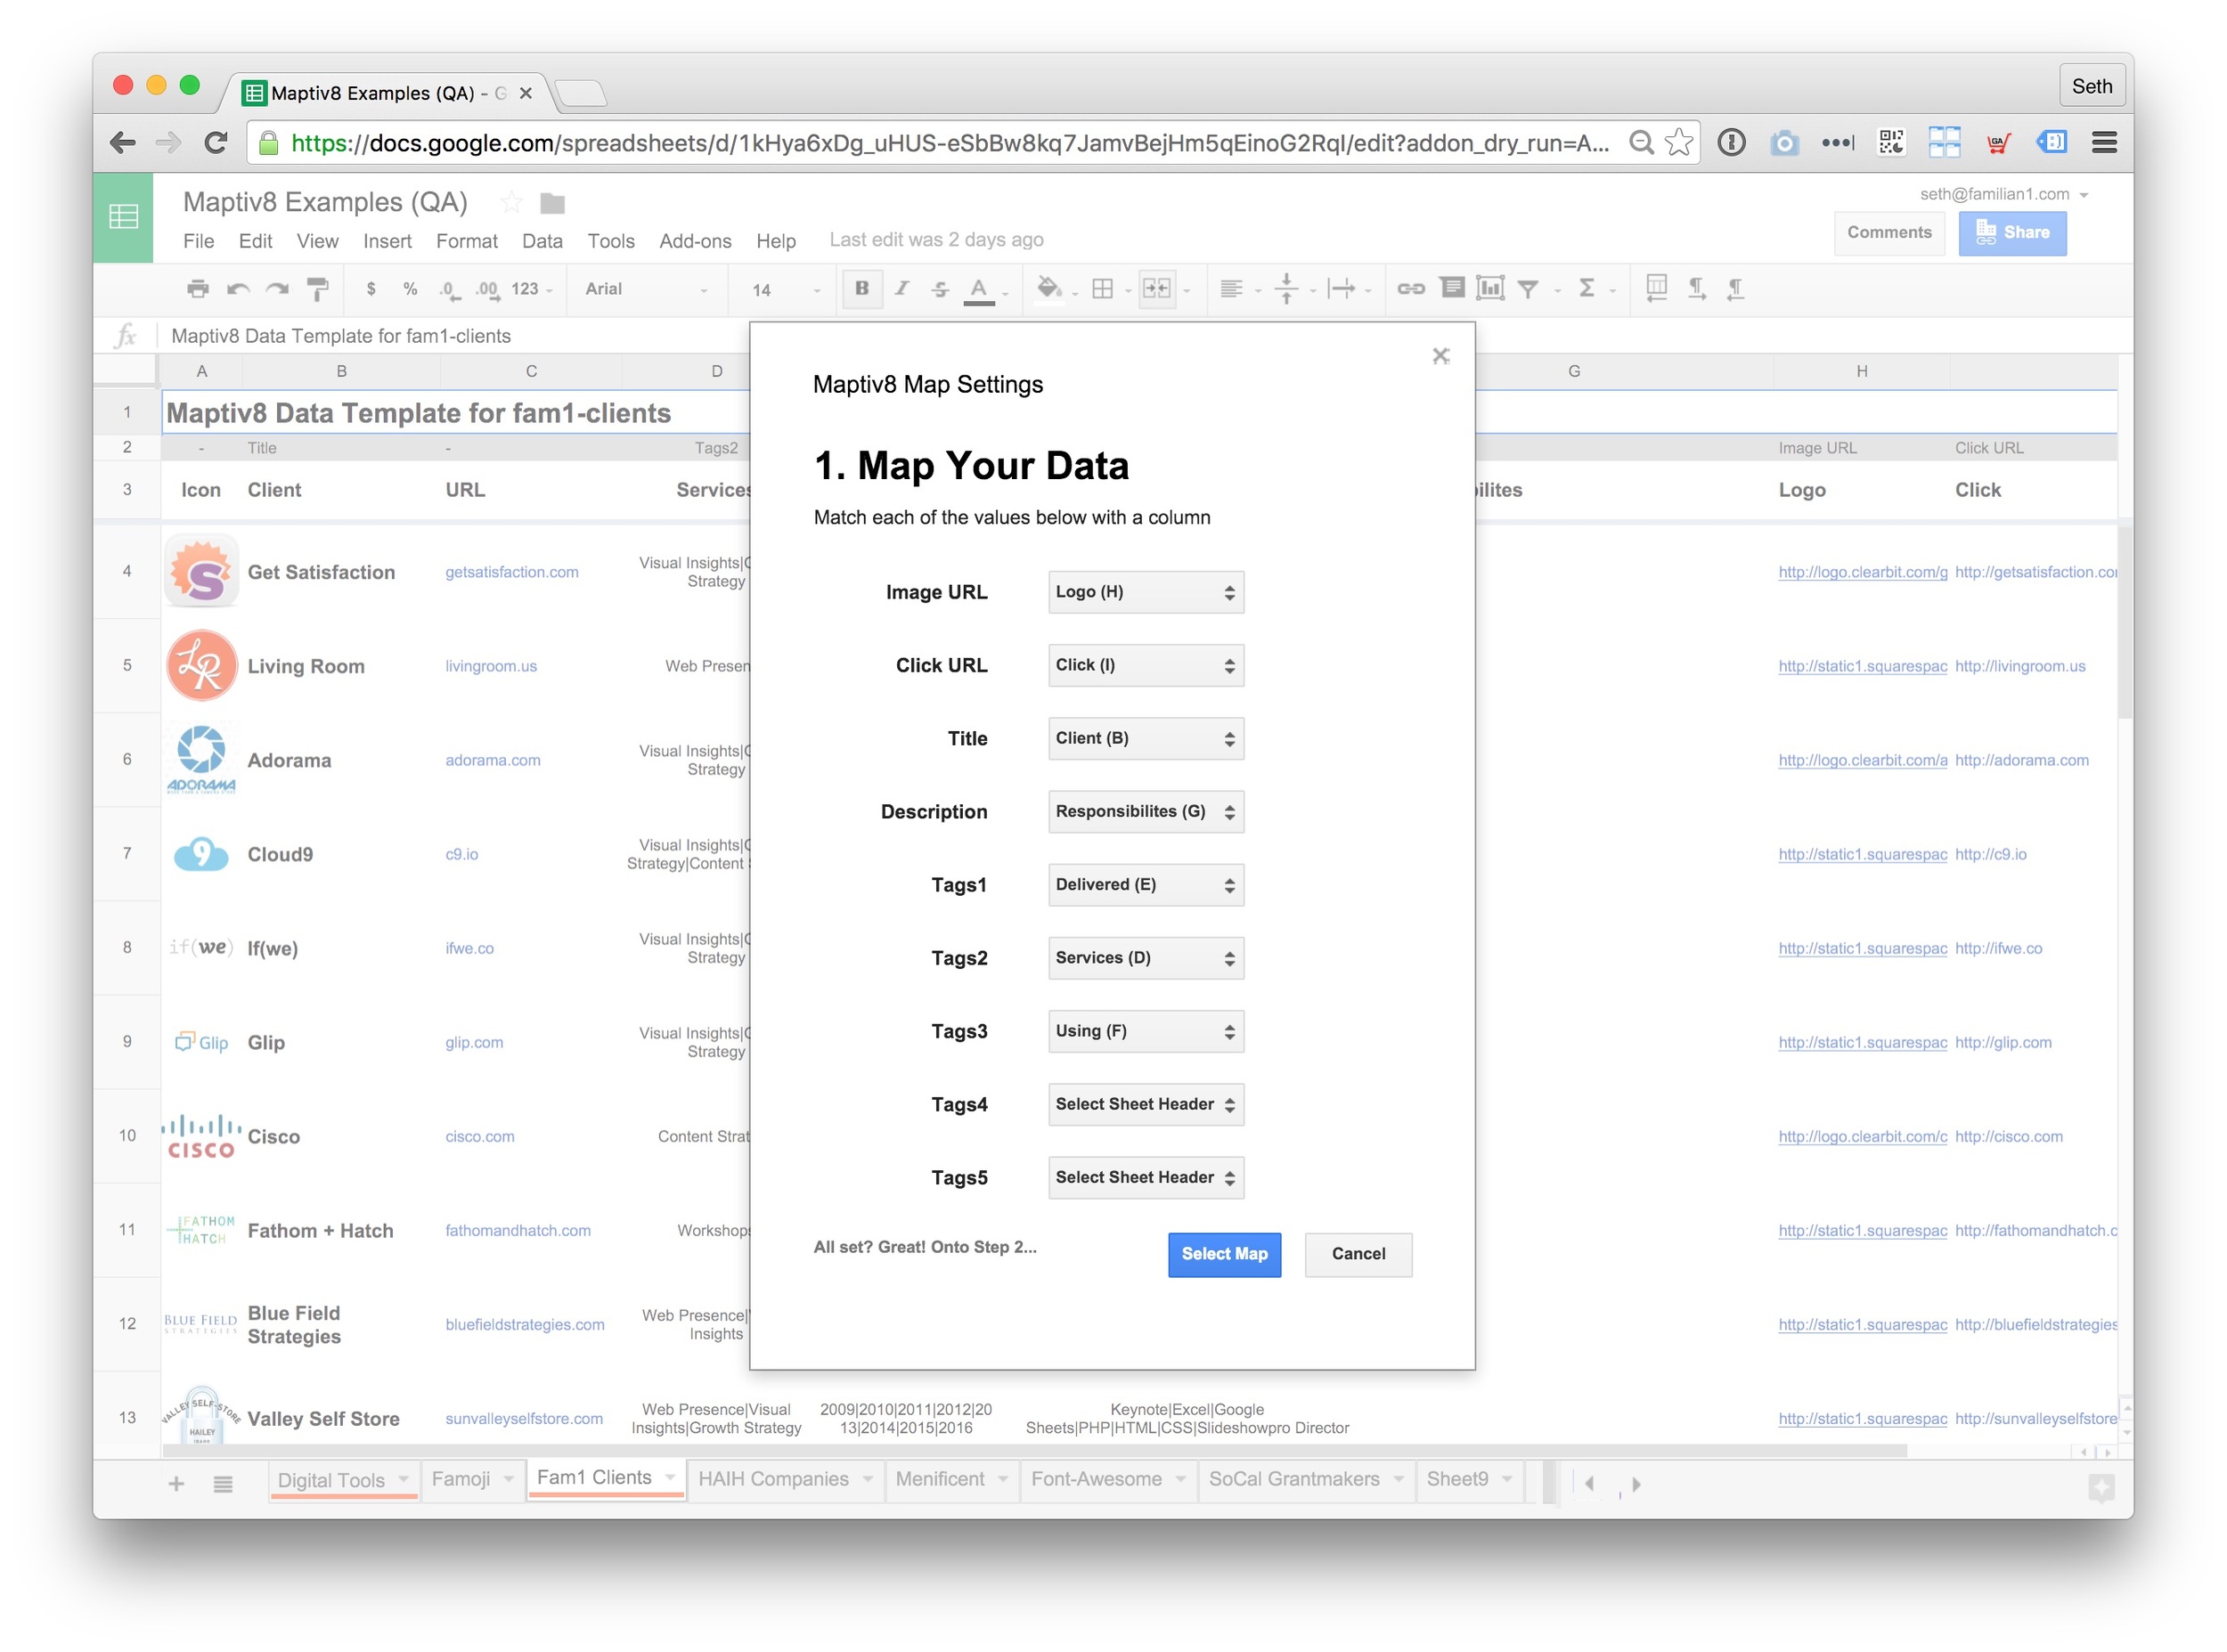Open the Tags5 Select Sheet Header dropdown
This screenshot has width=2227, height=1652.
pyautogui.click(x=1146, y=1177)
